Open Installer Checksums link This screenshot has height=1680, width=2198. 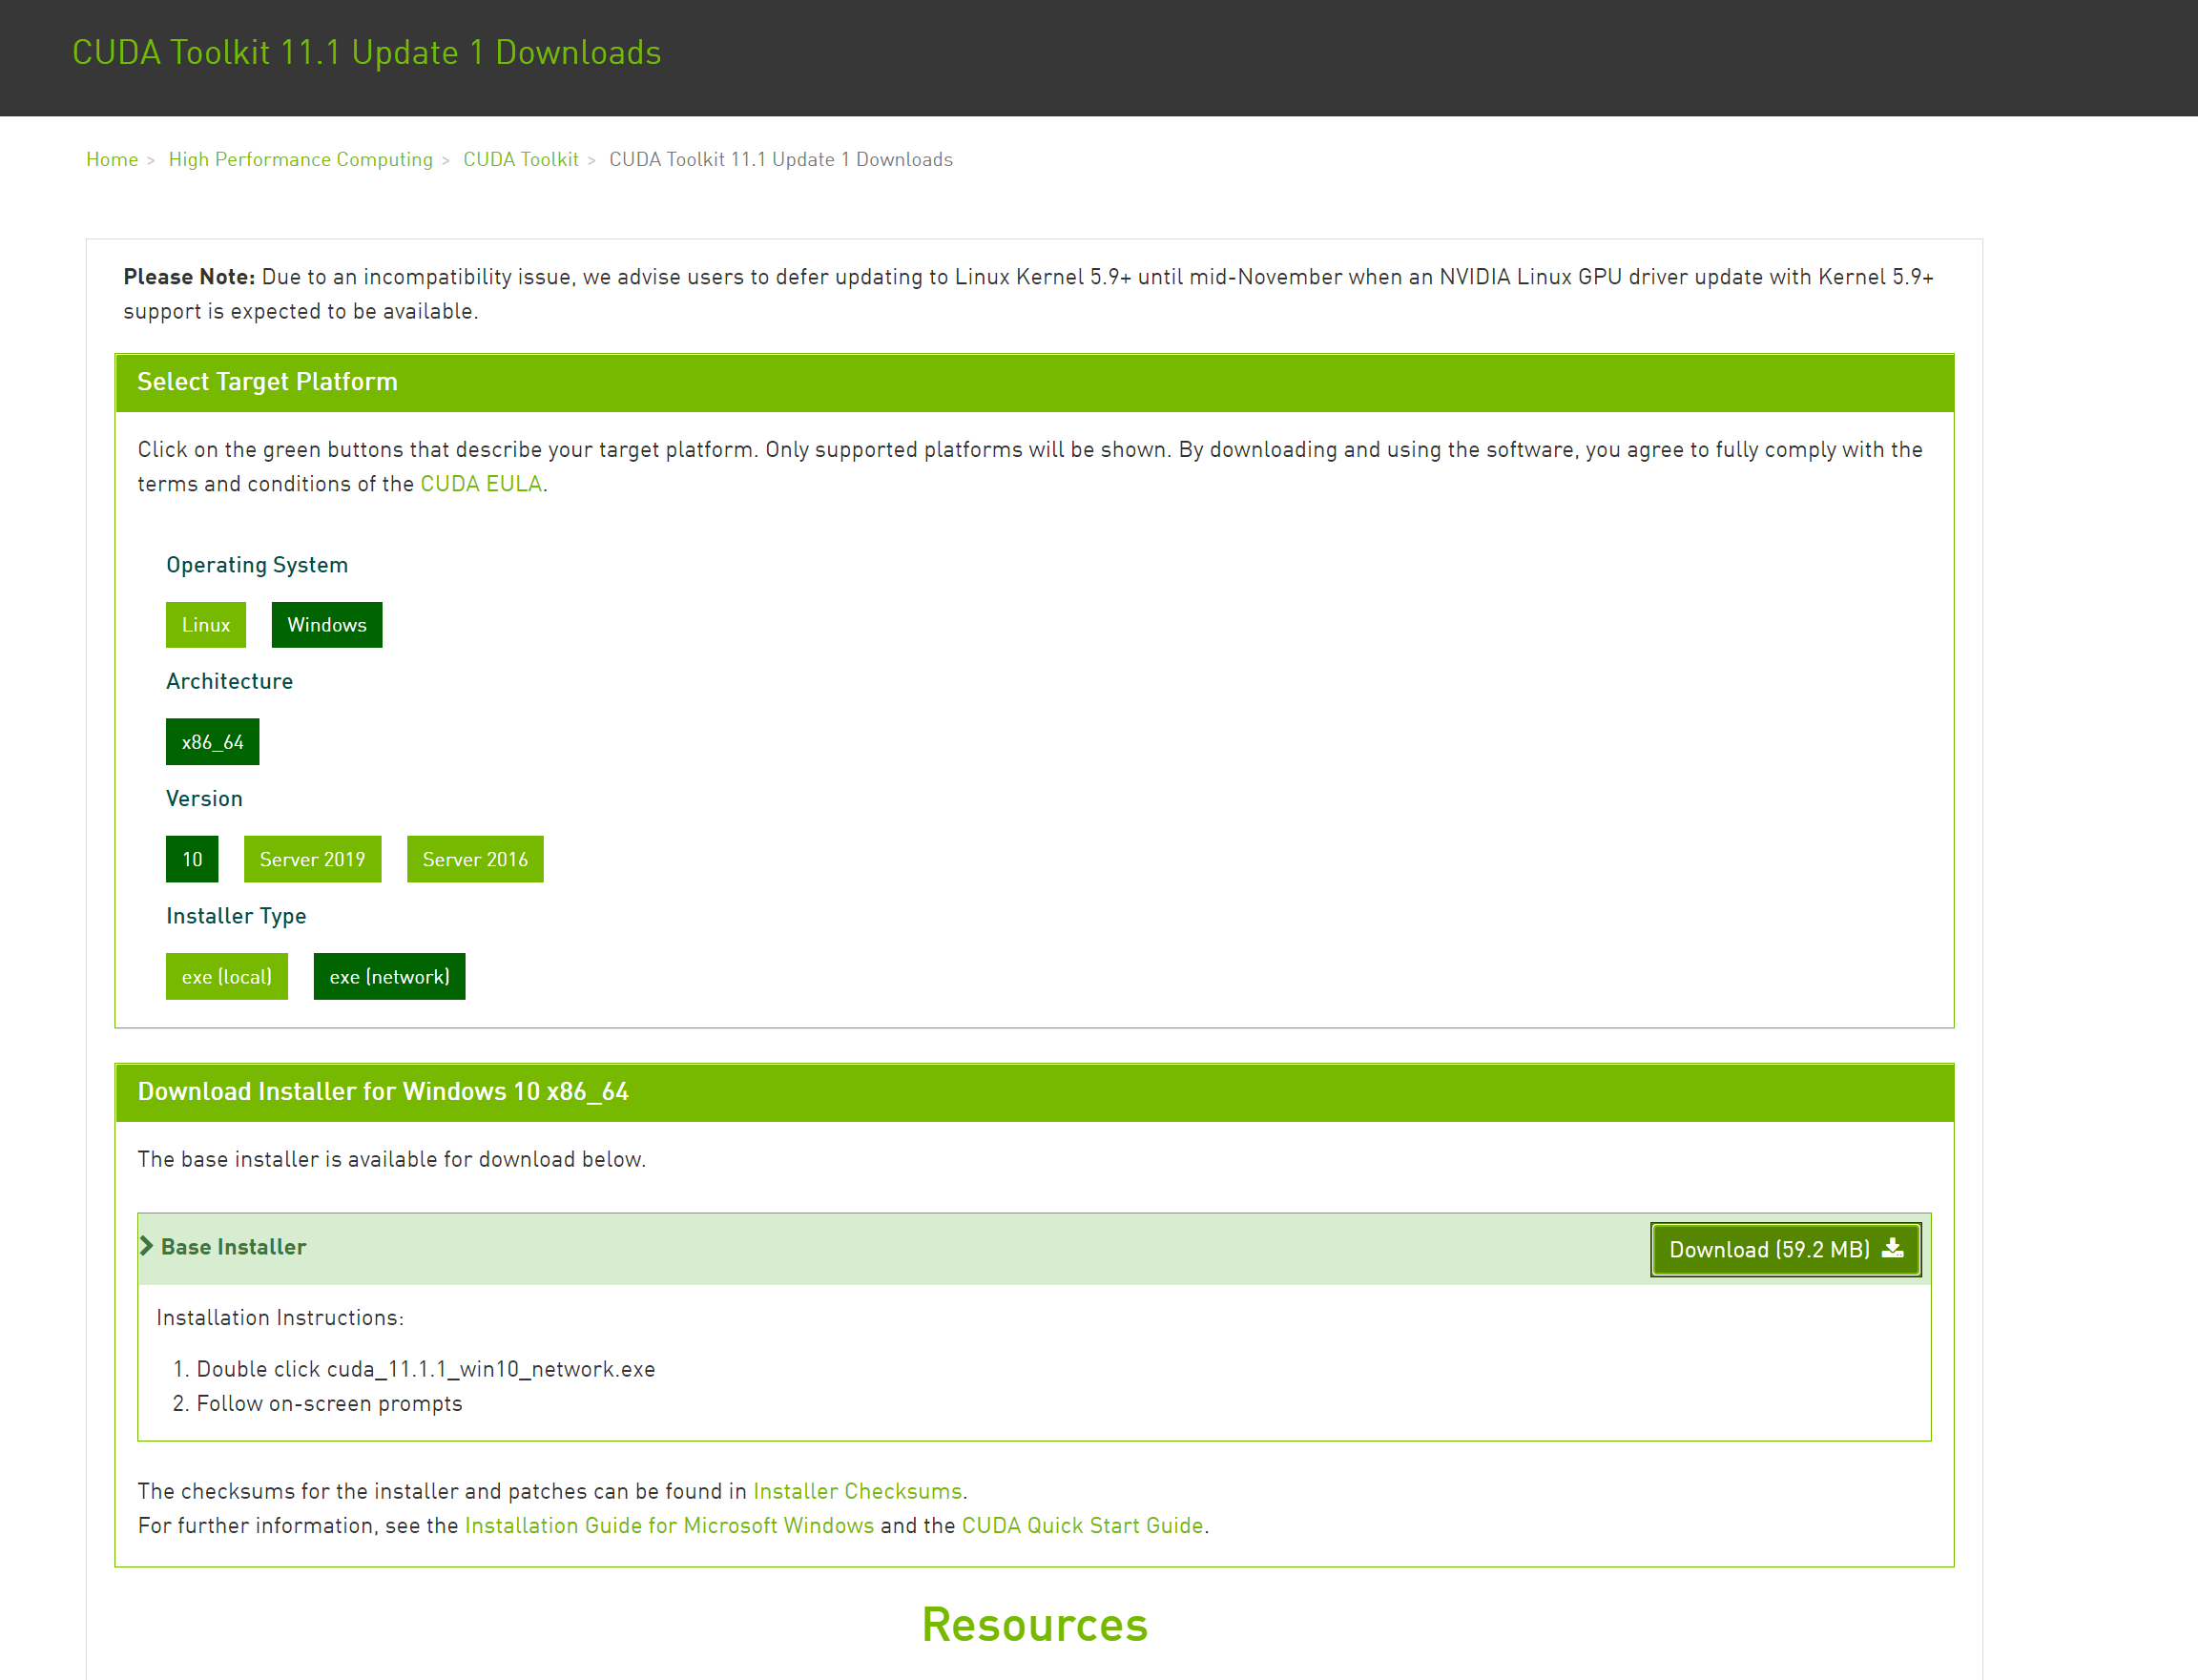click(857, 1491)
